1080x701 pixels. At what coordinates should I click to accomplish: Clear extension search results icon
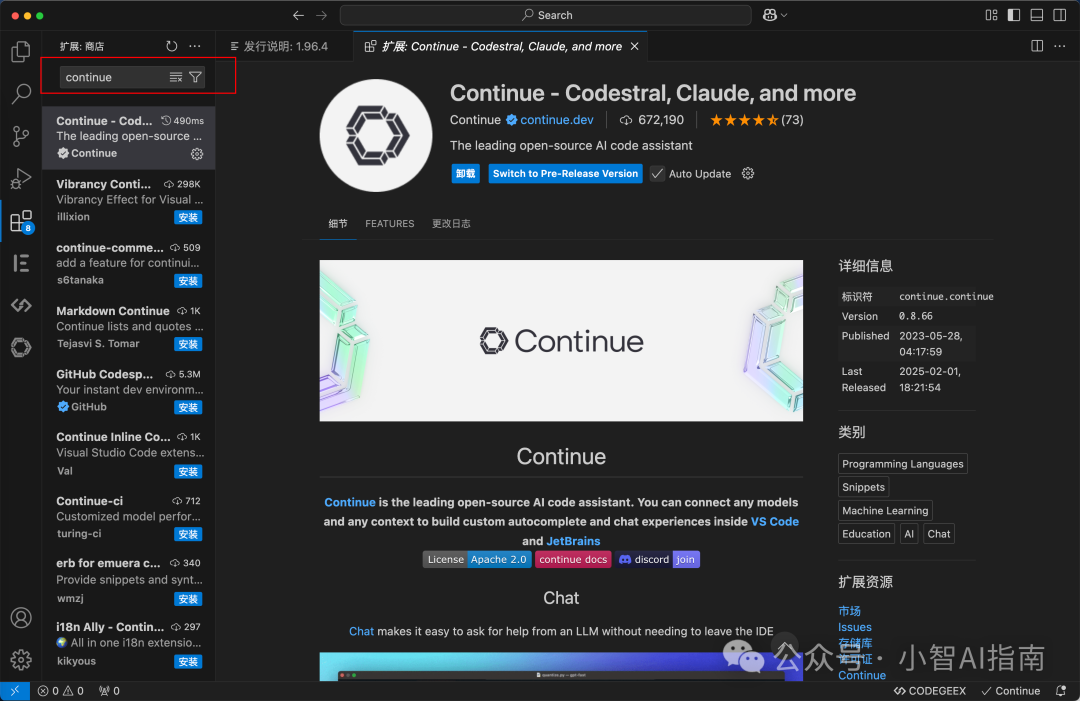click(x=176, y=77)
